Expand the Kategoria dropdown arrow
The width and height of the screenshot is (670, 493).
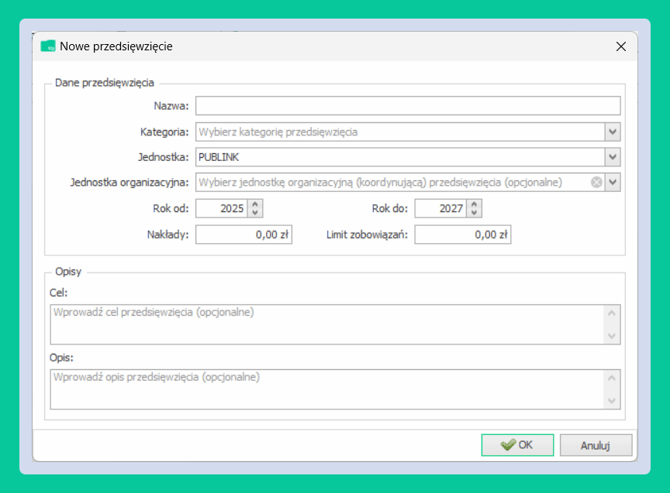pos(612,132)
